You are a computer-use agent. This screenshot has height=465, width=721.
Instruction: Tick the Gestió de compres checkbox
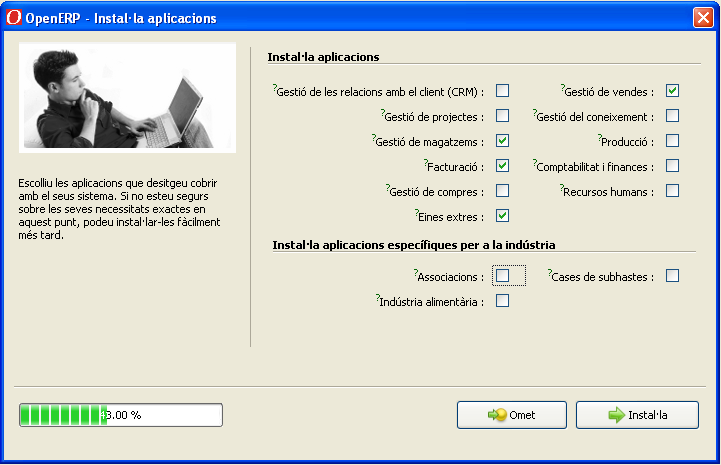coord(503,191)
